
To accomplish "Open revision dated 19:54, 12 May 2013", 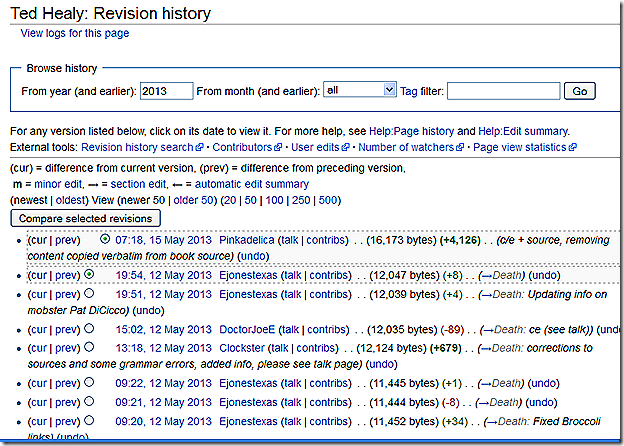I will point(164,275).
